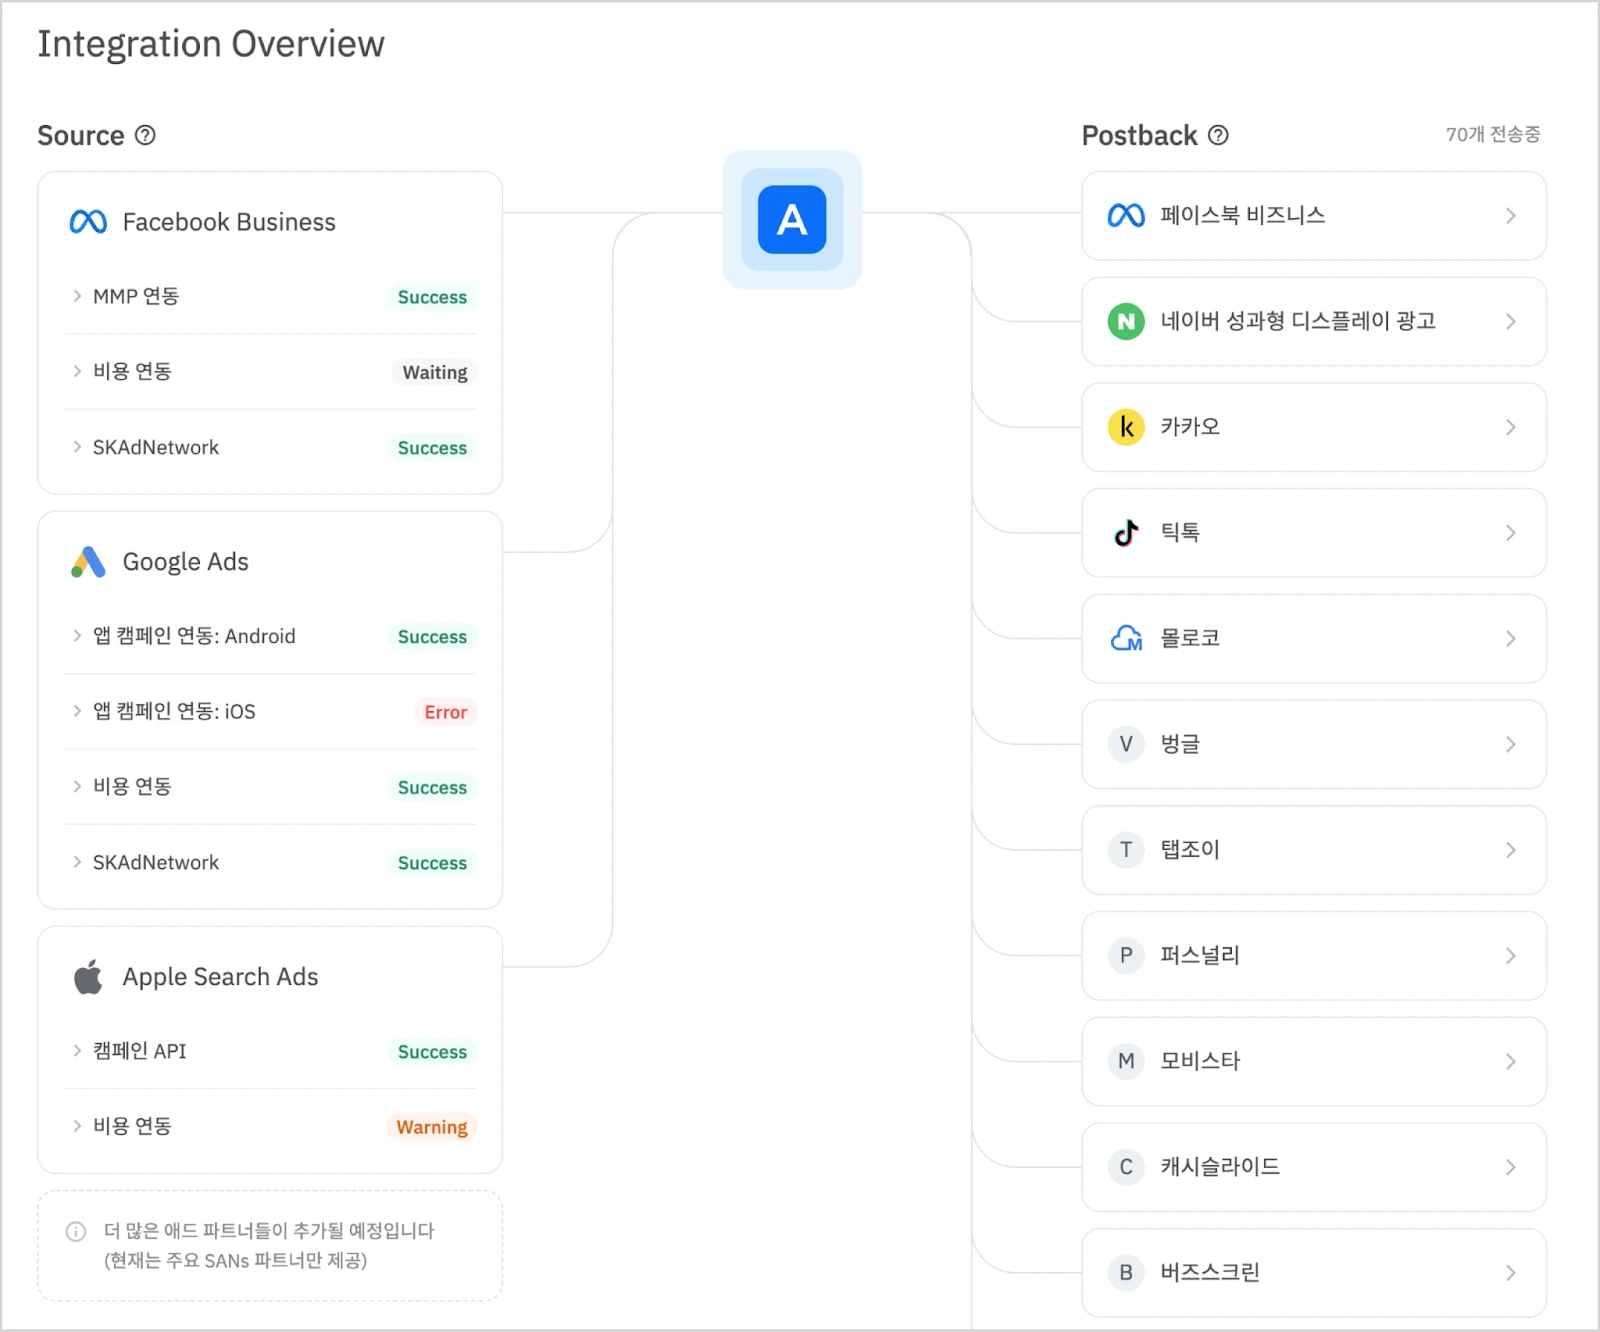Click the Apple logo in Apple Search Ads
This screenshot has width=1600, height=1332.
click(x=88, y=977)
